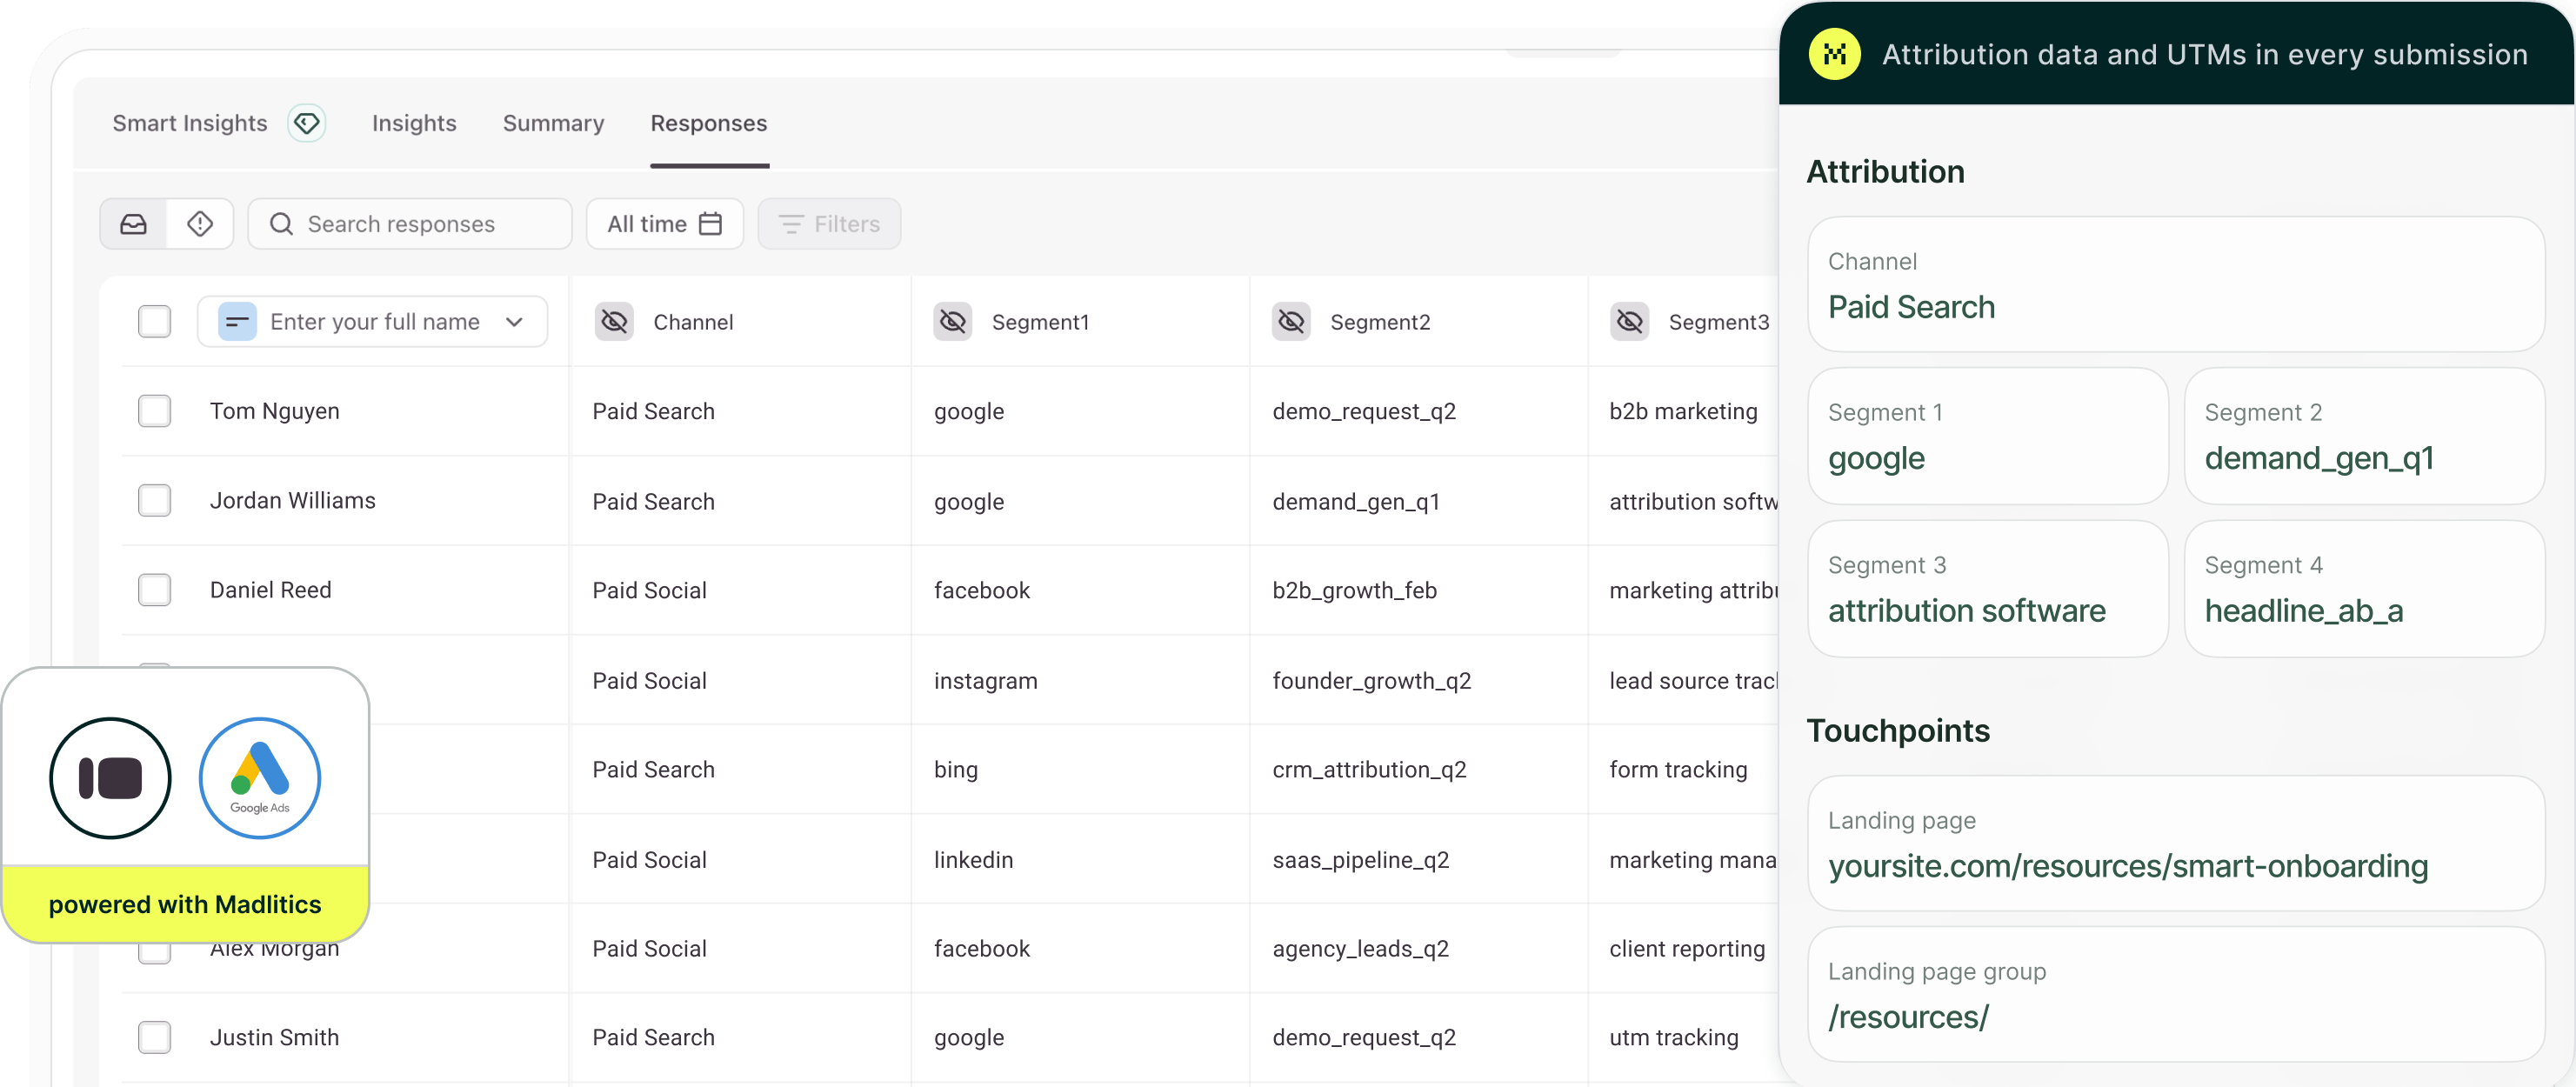
Task: Check the select-all header checkbox
Action: tap(154, 322)
